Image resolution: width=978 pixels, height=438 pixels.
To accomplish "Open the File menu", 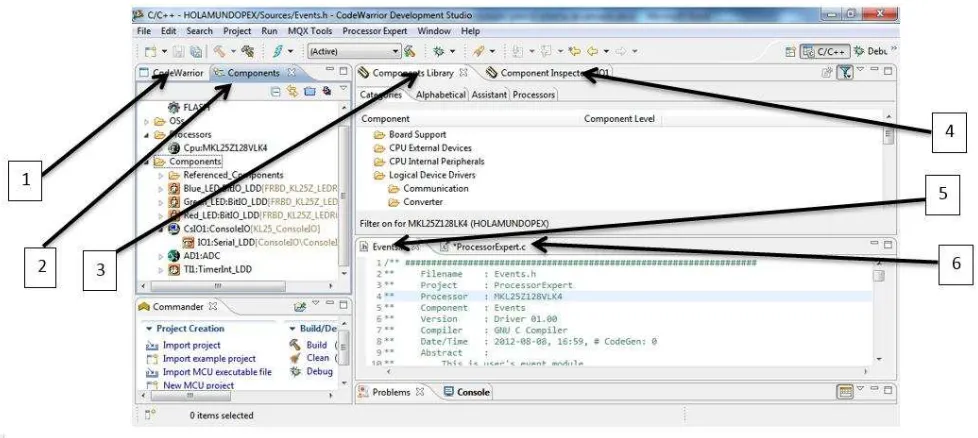I will tap(144, 31).
